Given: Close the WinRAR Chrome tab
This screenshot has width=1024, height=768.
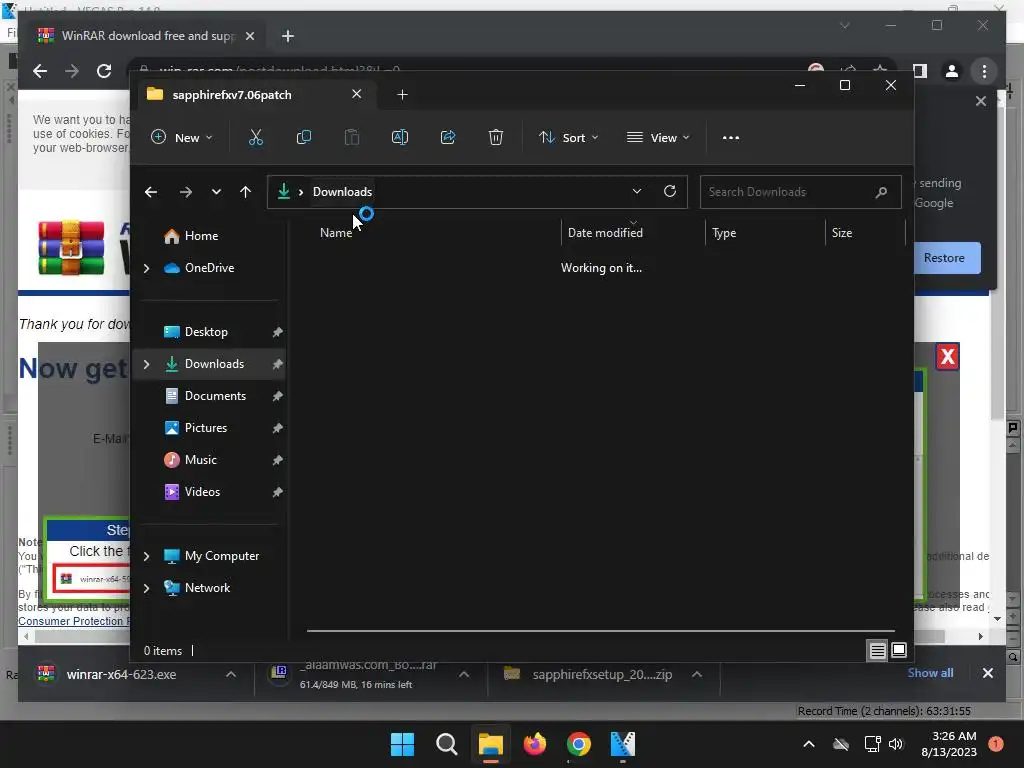Looking at the screenshot, I should (249, 36).
